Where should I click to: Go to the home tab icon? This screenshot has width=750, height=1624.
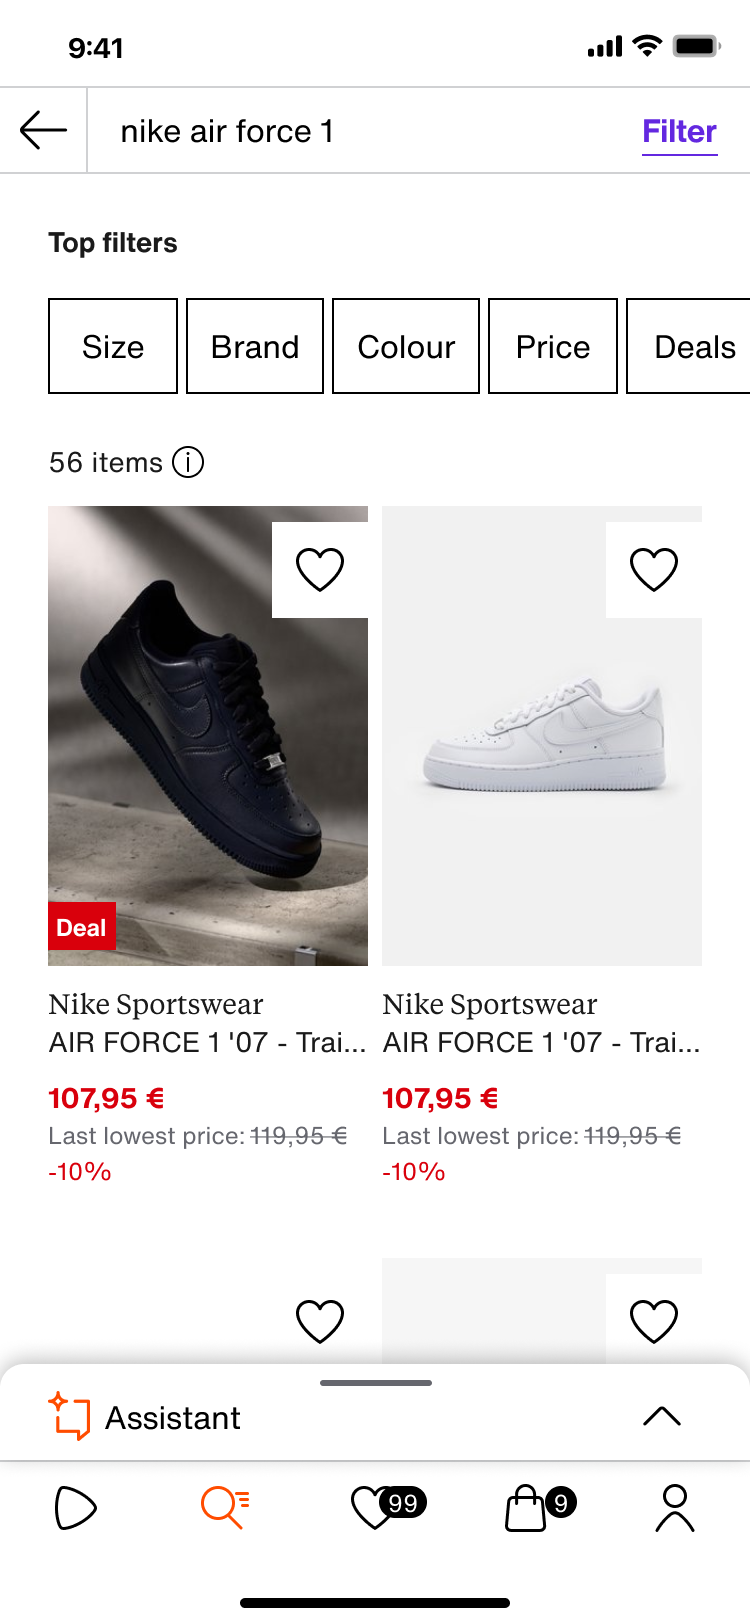coord(75,1508)
